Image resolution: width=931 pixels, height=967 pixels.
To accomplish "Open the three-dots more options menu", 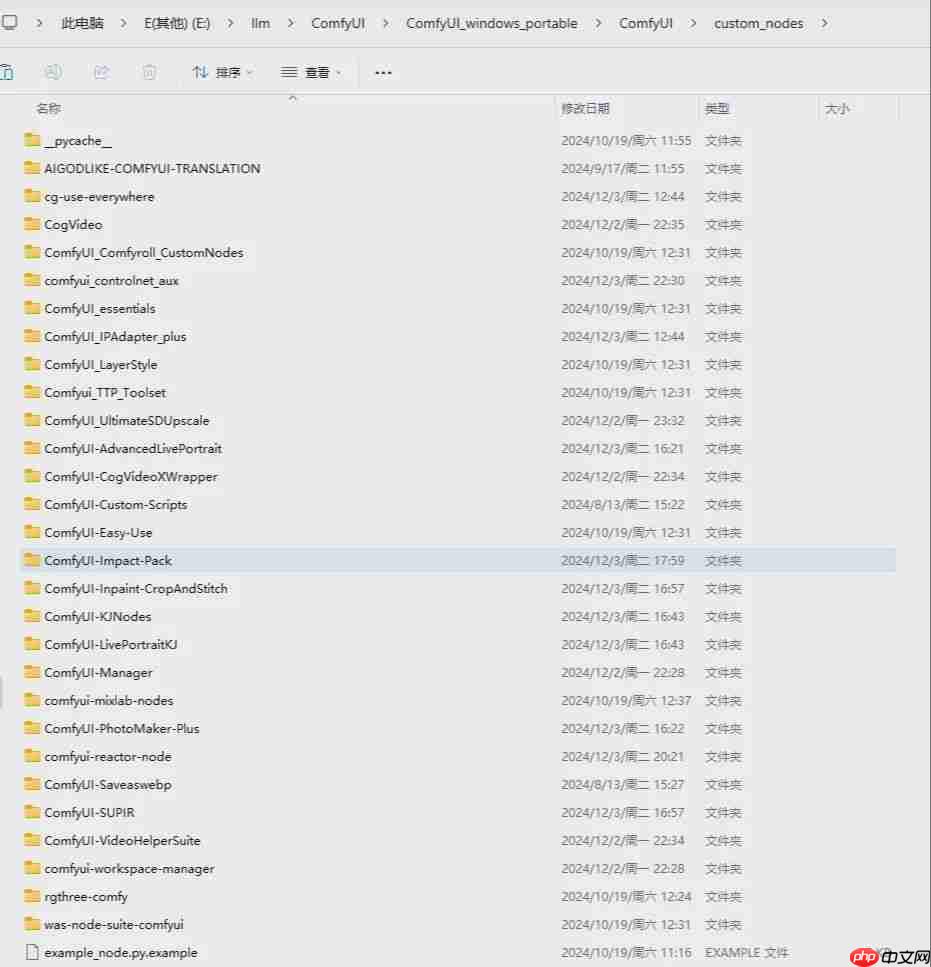I will 383,73.
